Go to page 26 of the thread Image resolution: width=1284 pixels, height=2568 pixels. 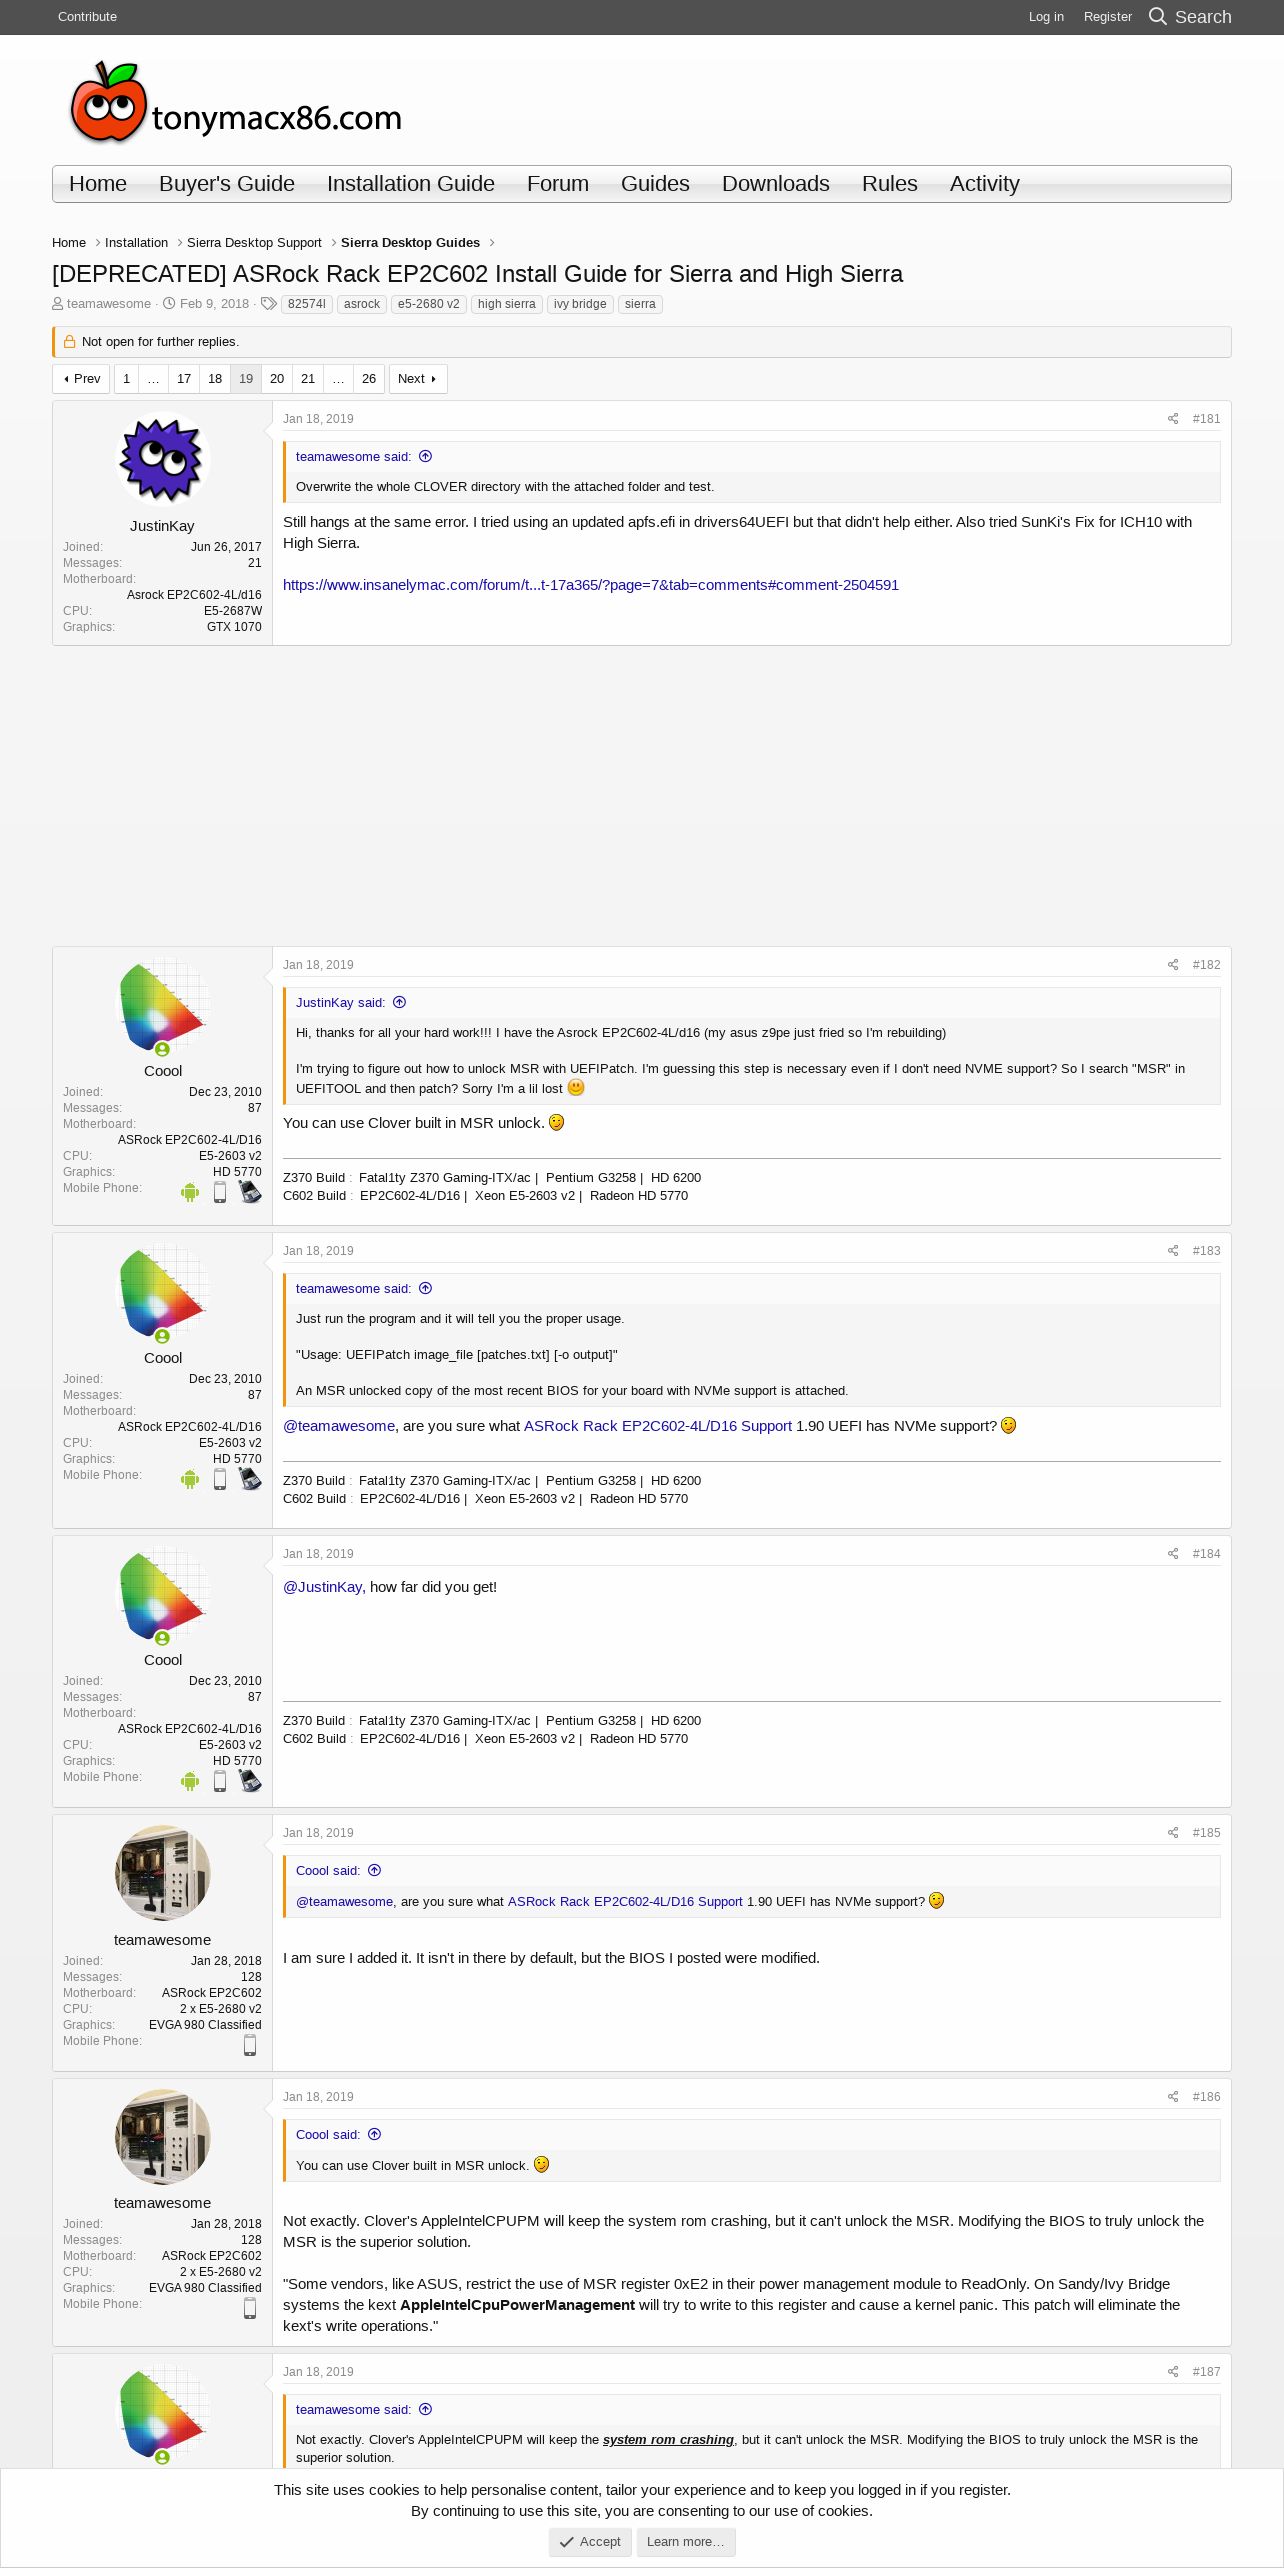pyautogui.click(x=369, y=379)
